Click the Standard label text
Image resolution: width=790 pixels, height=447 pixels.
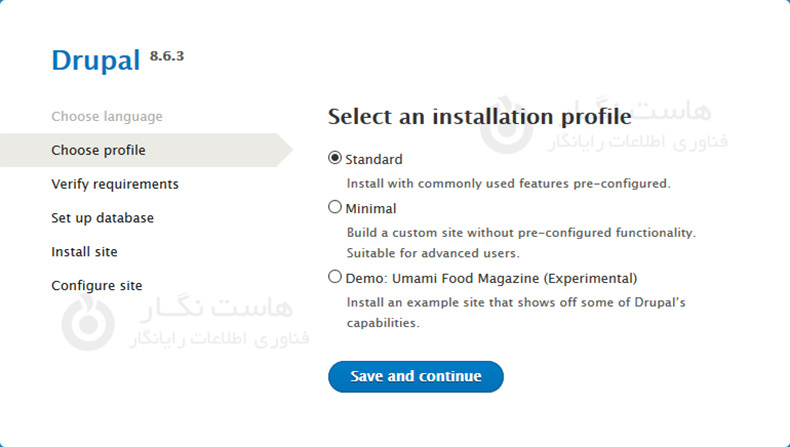point(374,160)
